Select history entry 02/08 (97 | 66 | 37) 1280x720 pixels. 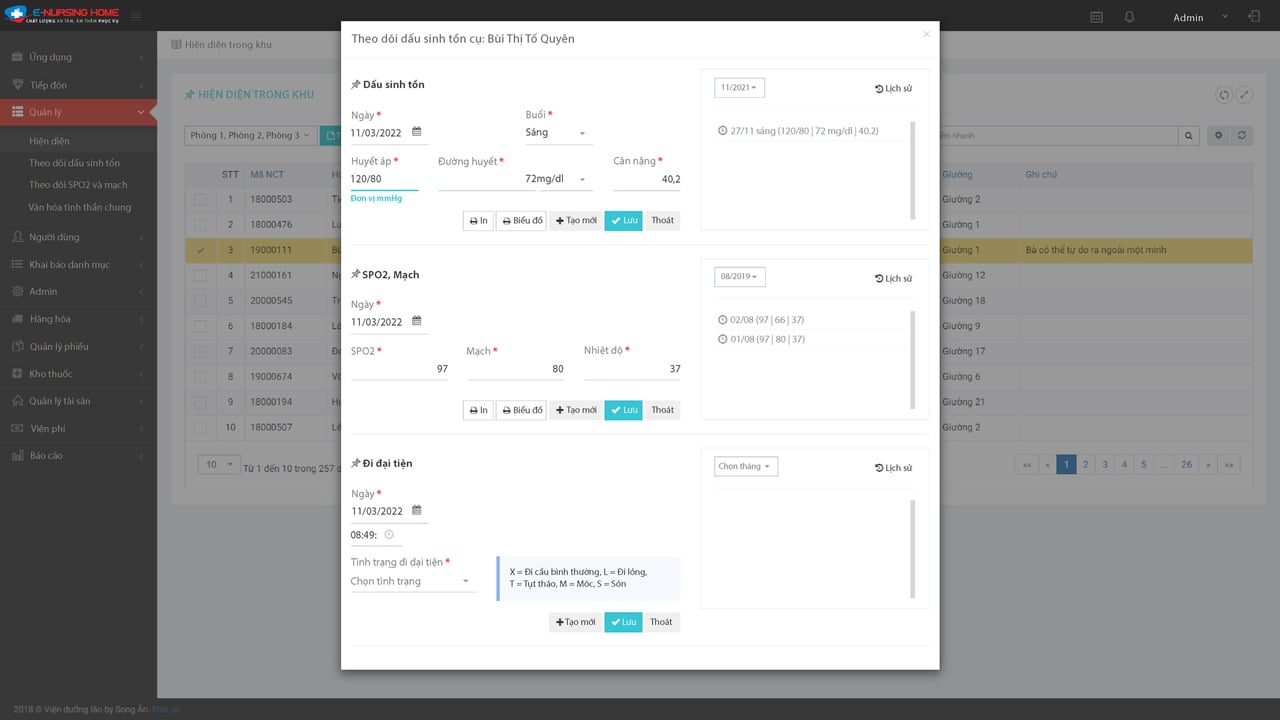pos(767,320)
